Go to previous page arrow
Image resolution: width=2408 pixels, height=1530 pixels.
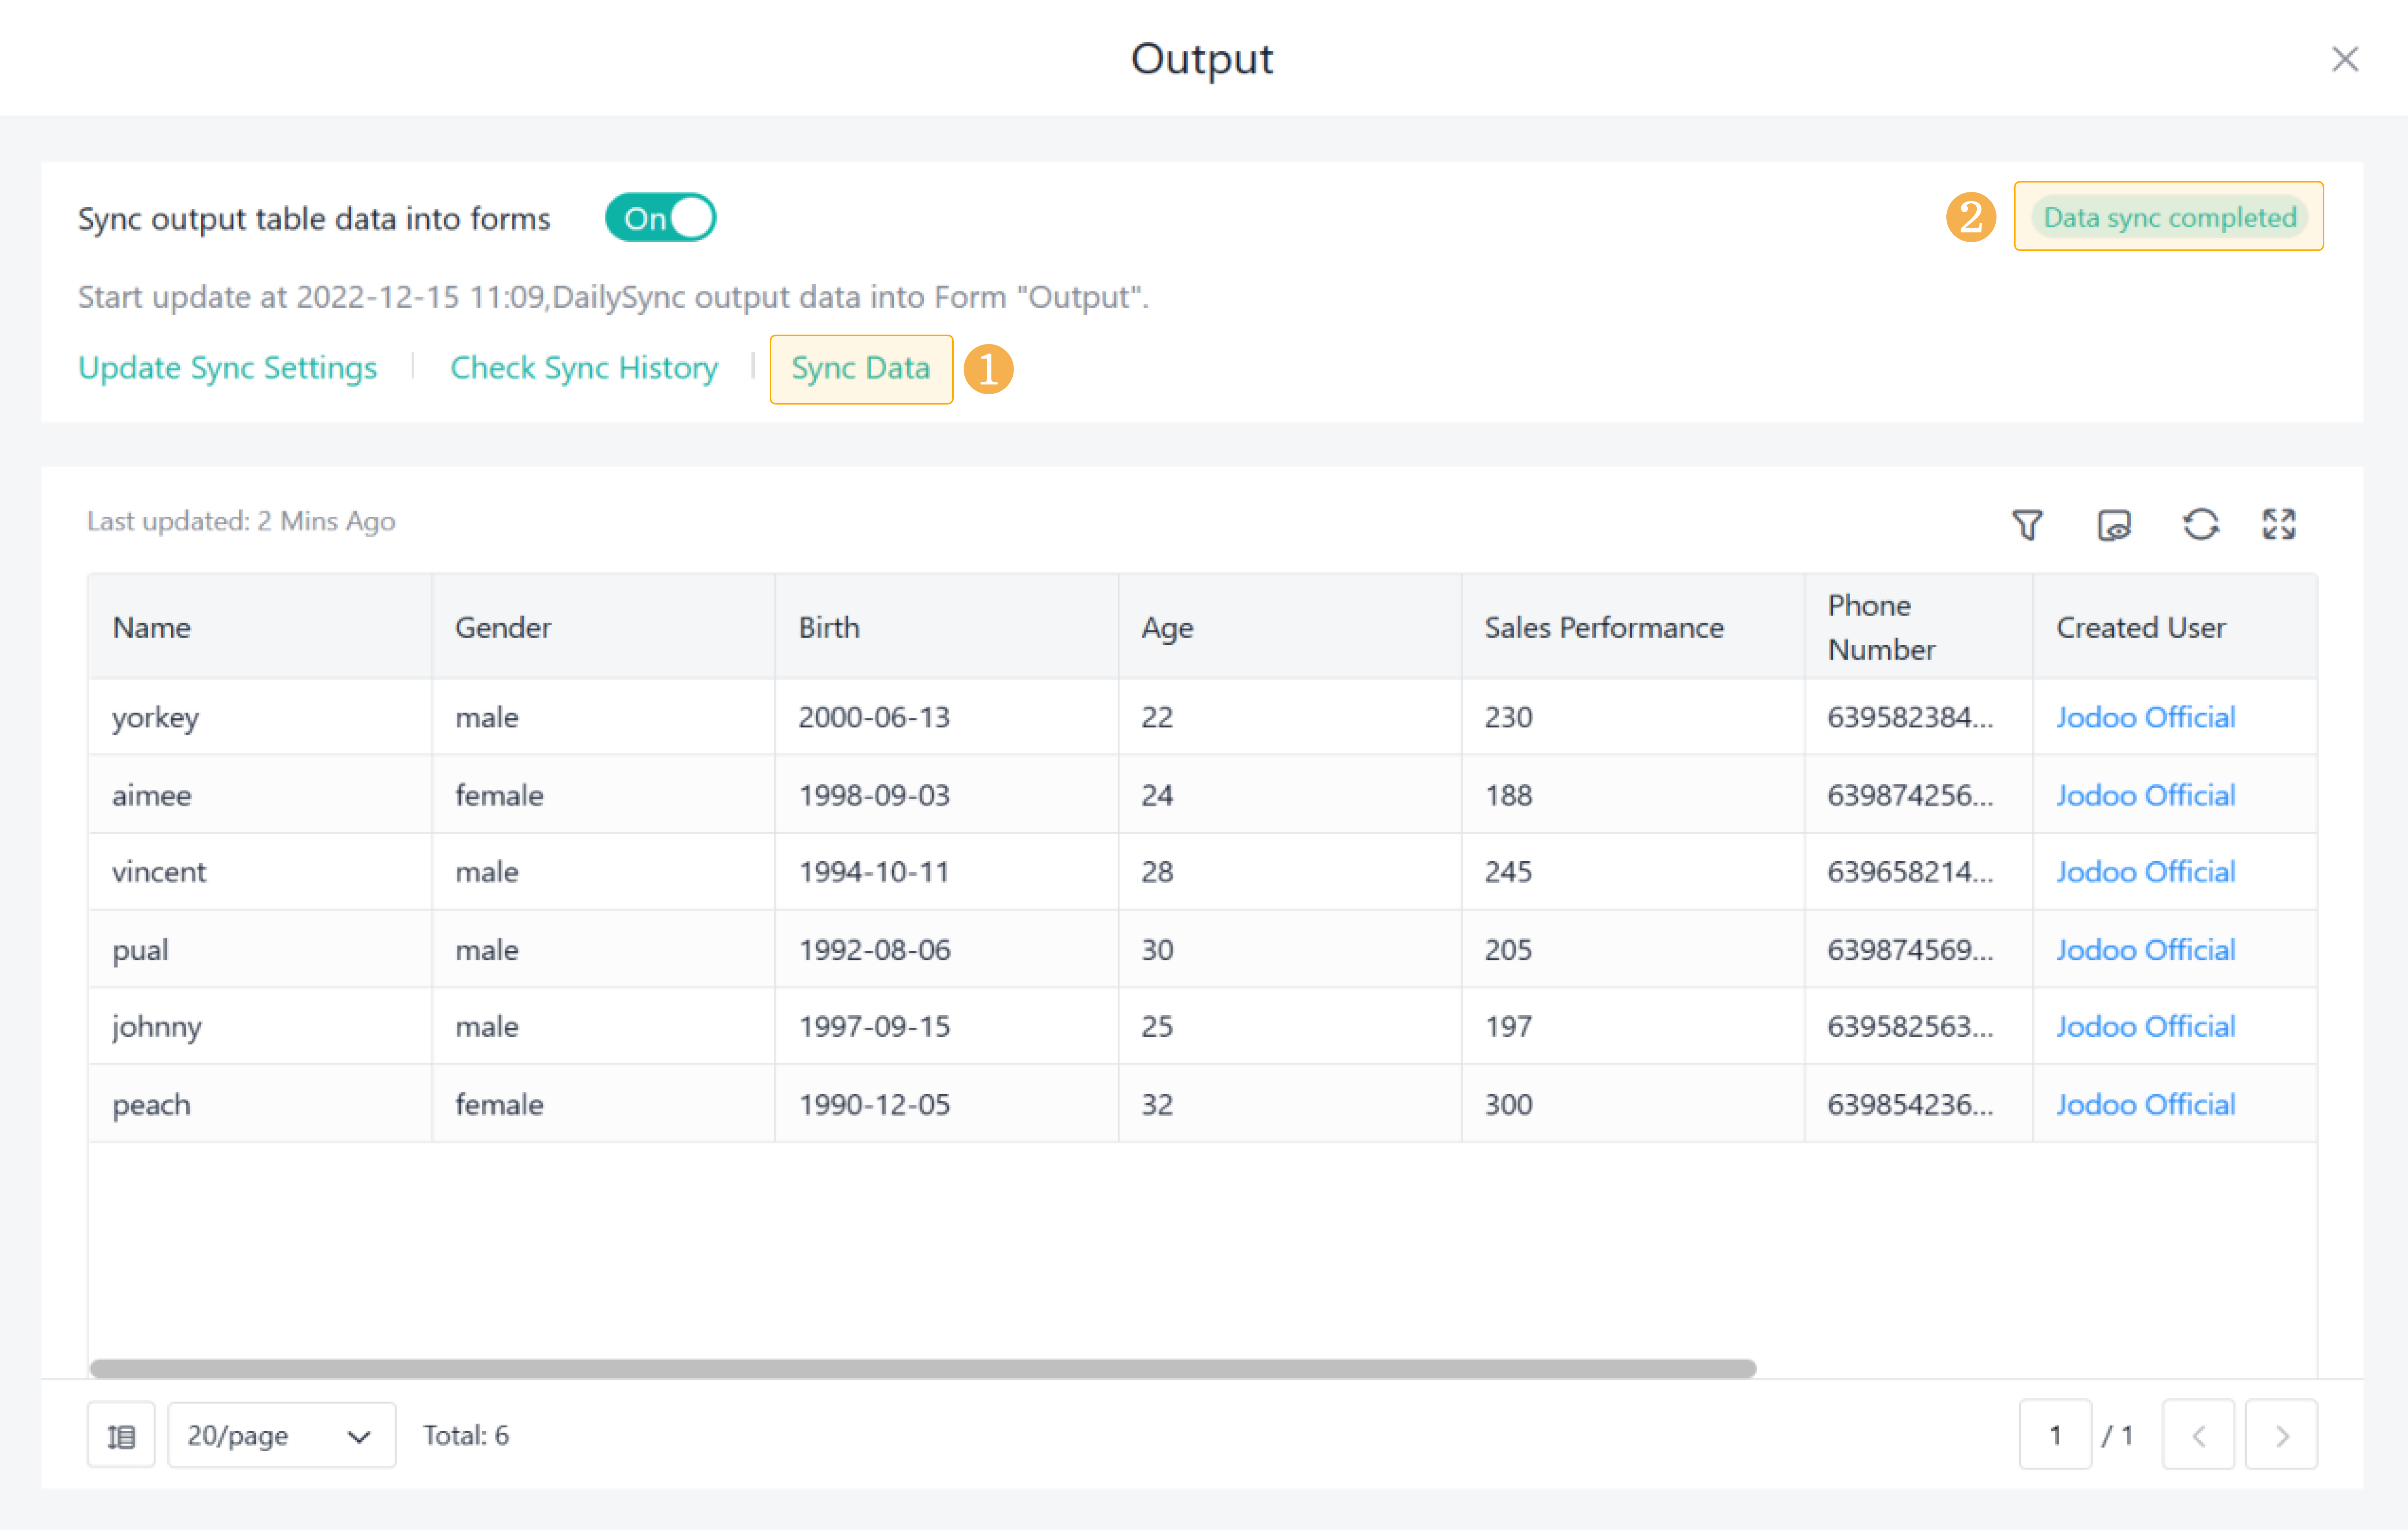[x=2198, y=1435]
